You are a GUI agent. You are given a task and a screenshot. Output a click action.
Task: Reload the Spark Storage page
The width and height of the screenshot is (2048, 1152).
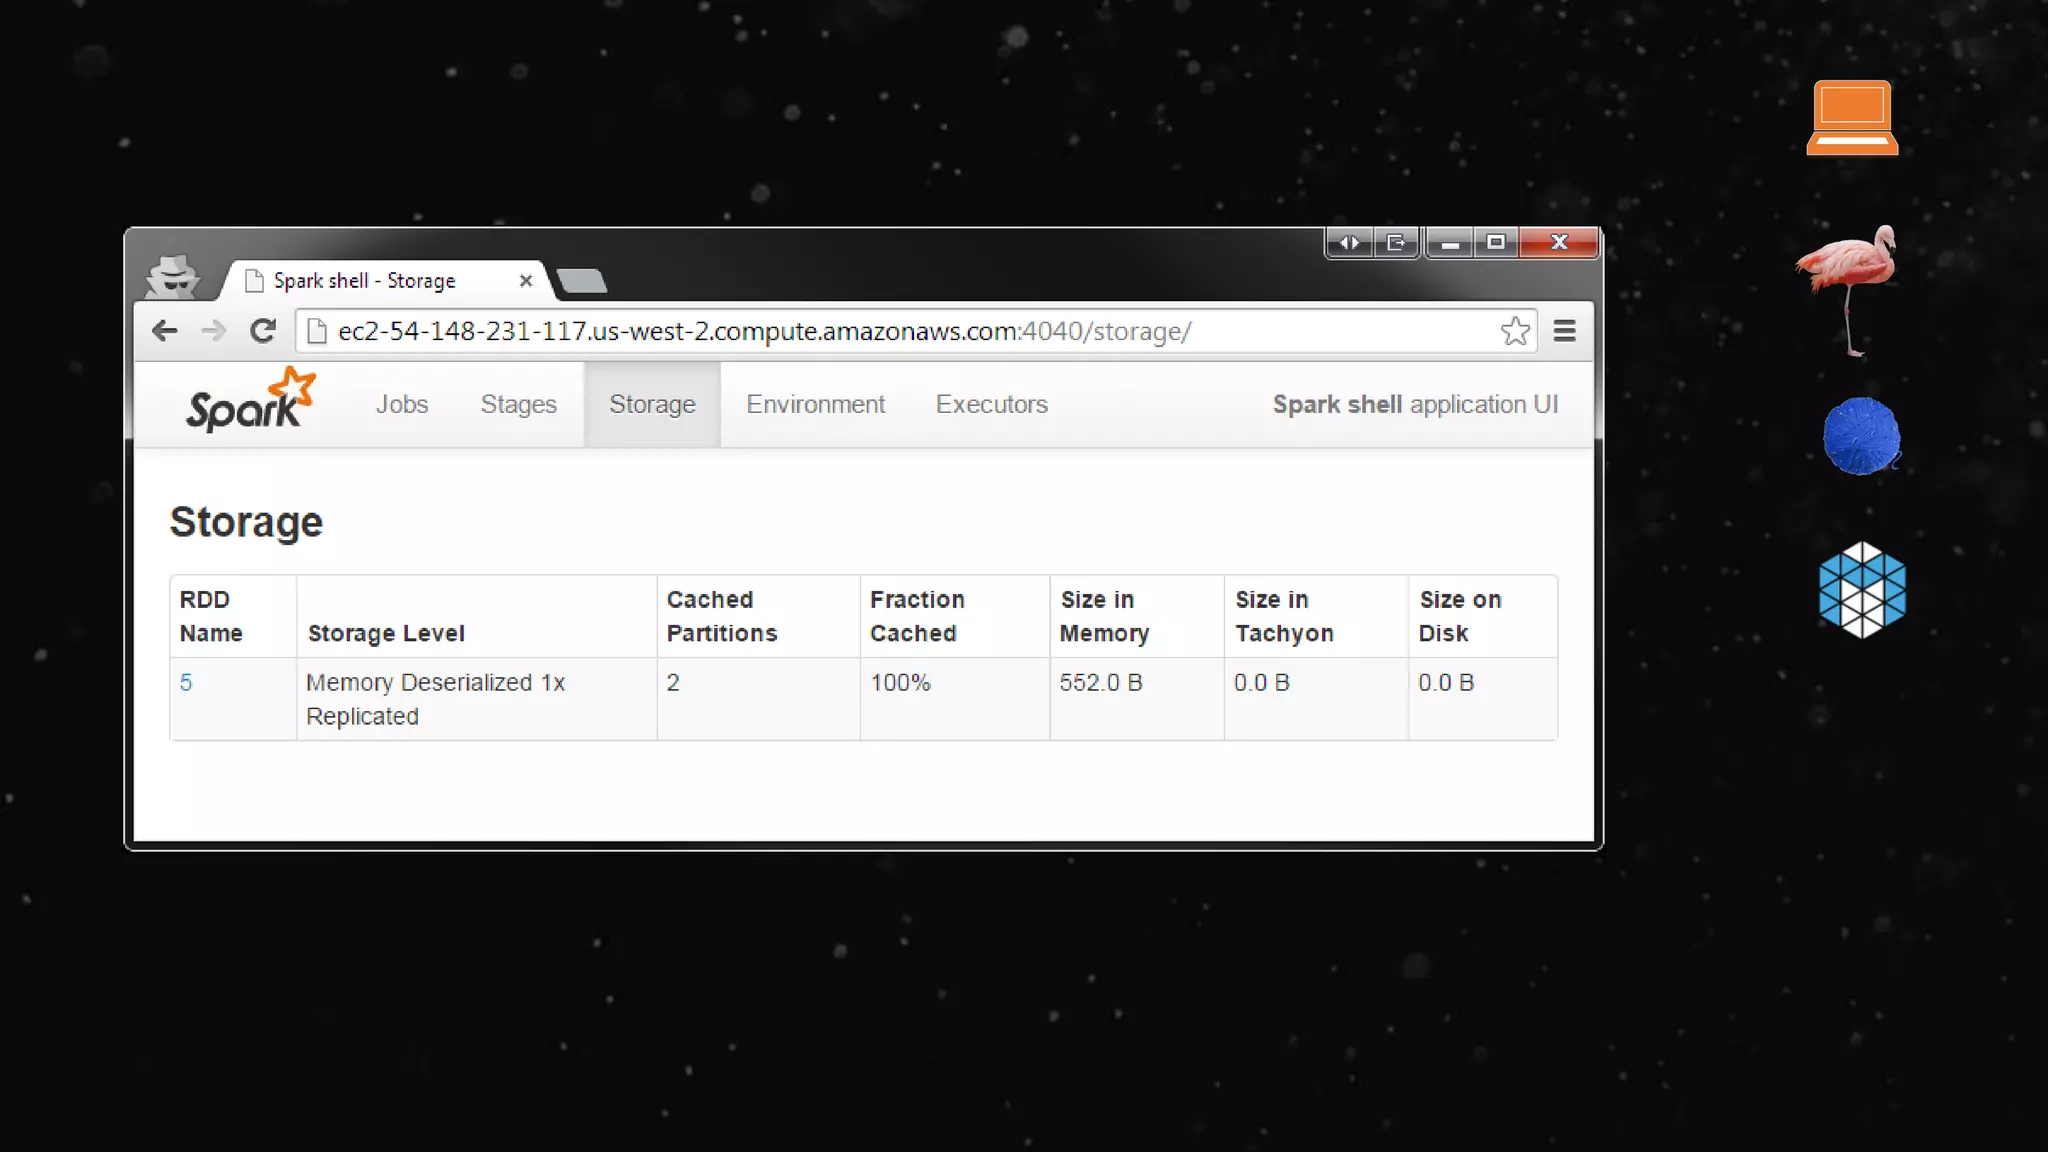pyautogui.click(x=263, y=331)
